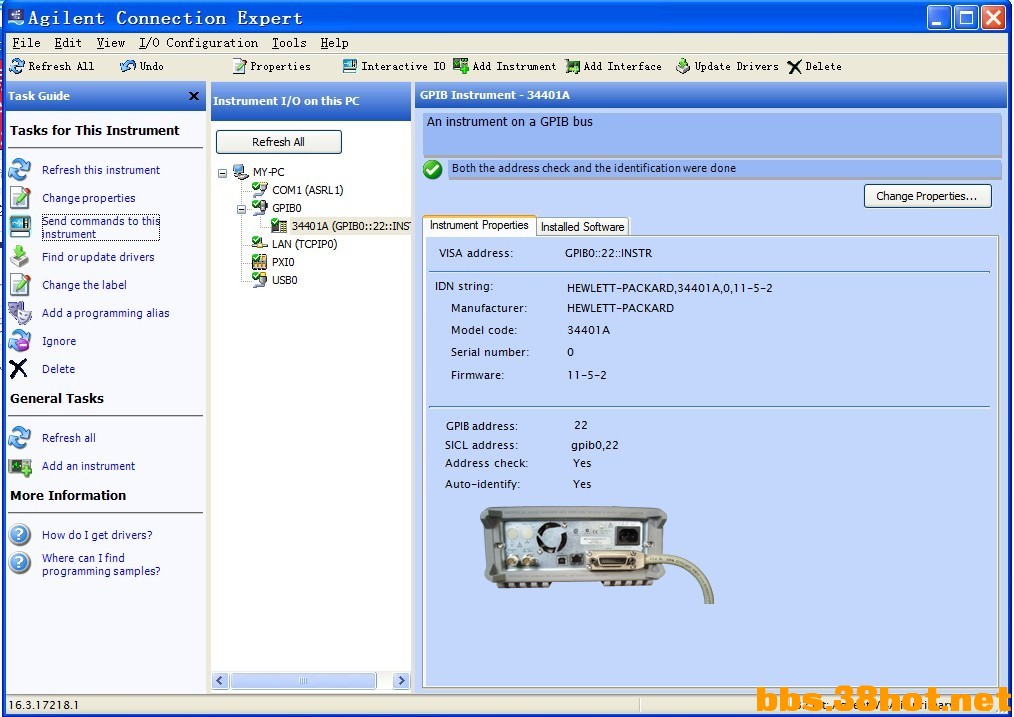
Task: Click the General Tasks Refresh all icon
Action: [x=20, y=438]
